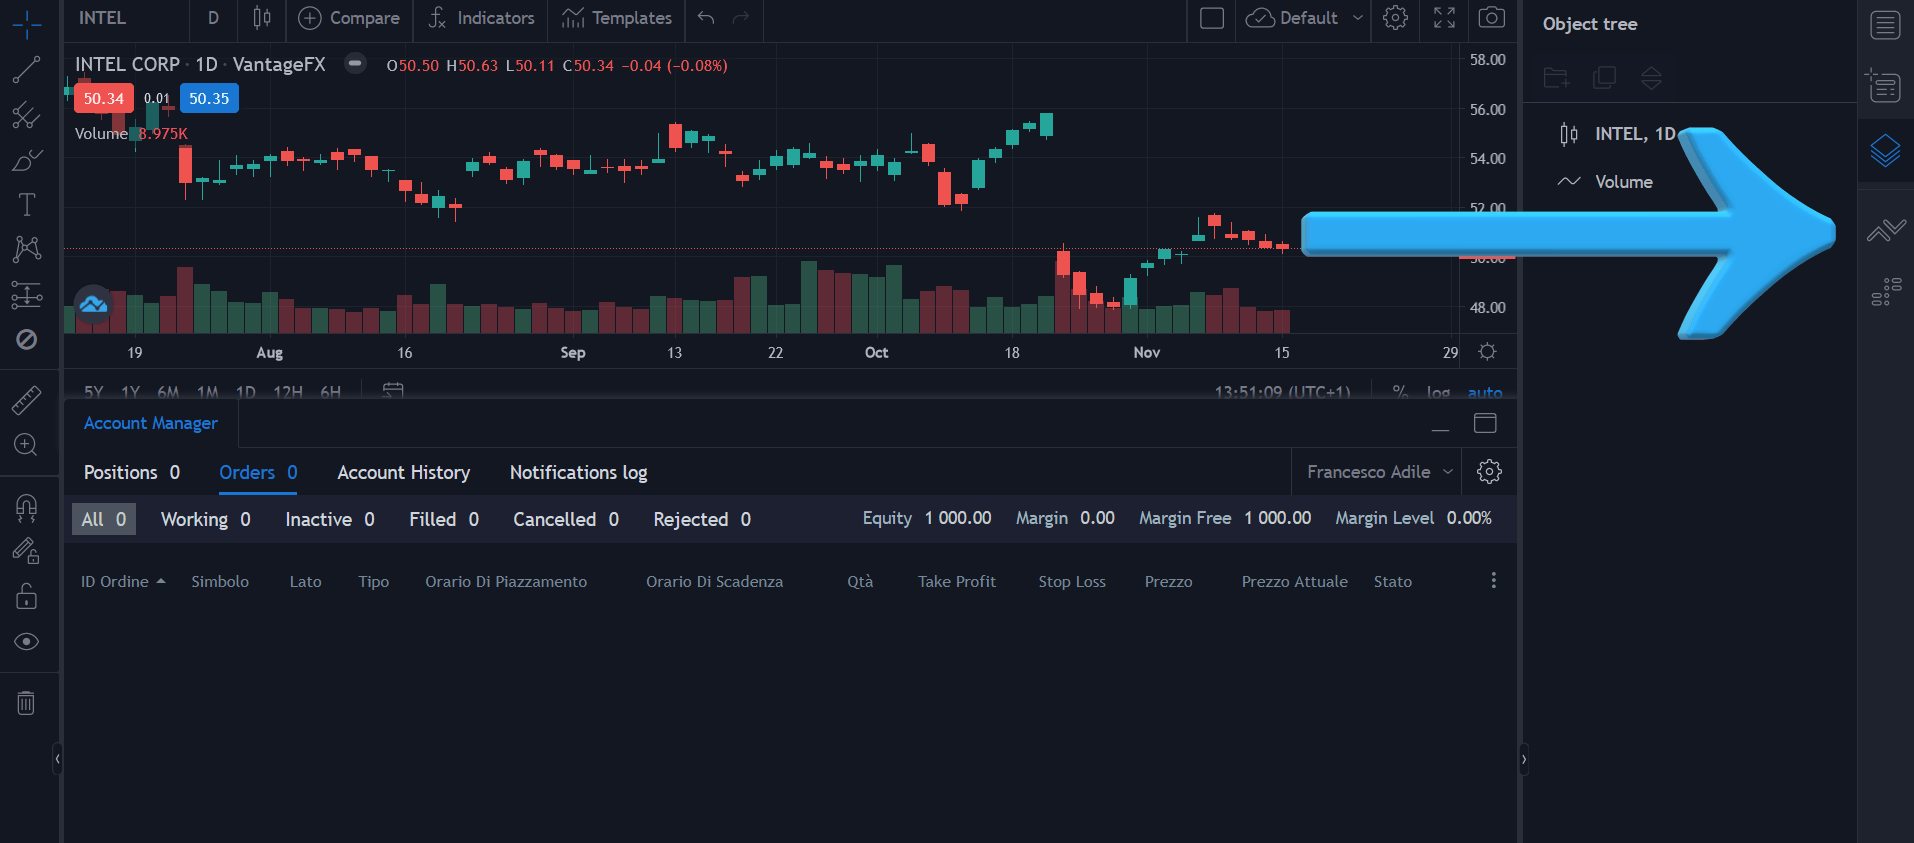Sort by ID Ordine column
The height and width of the screenshot is (843, 1914).
point(123,581)
